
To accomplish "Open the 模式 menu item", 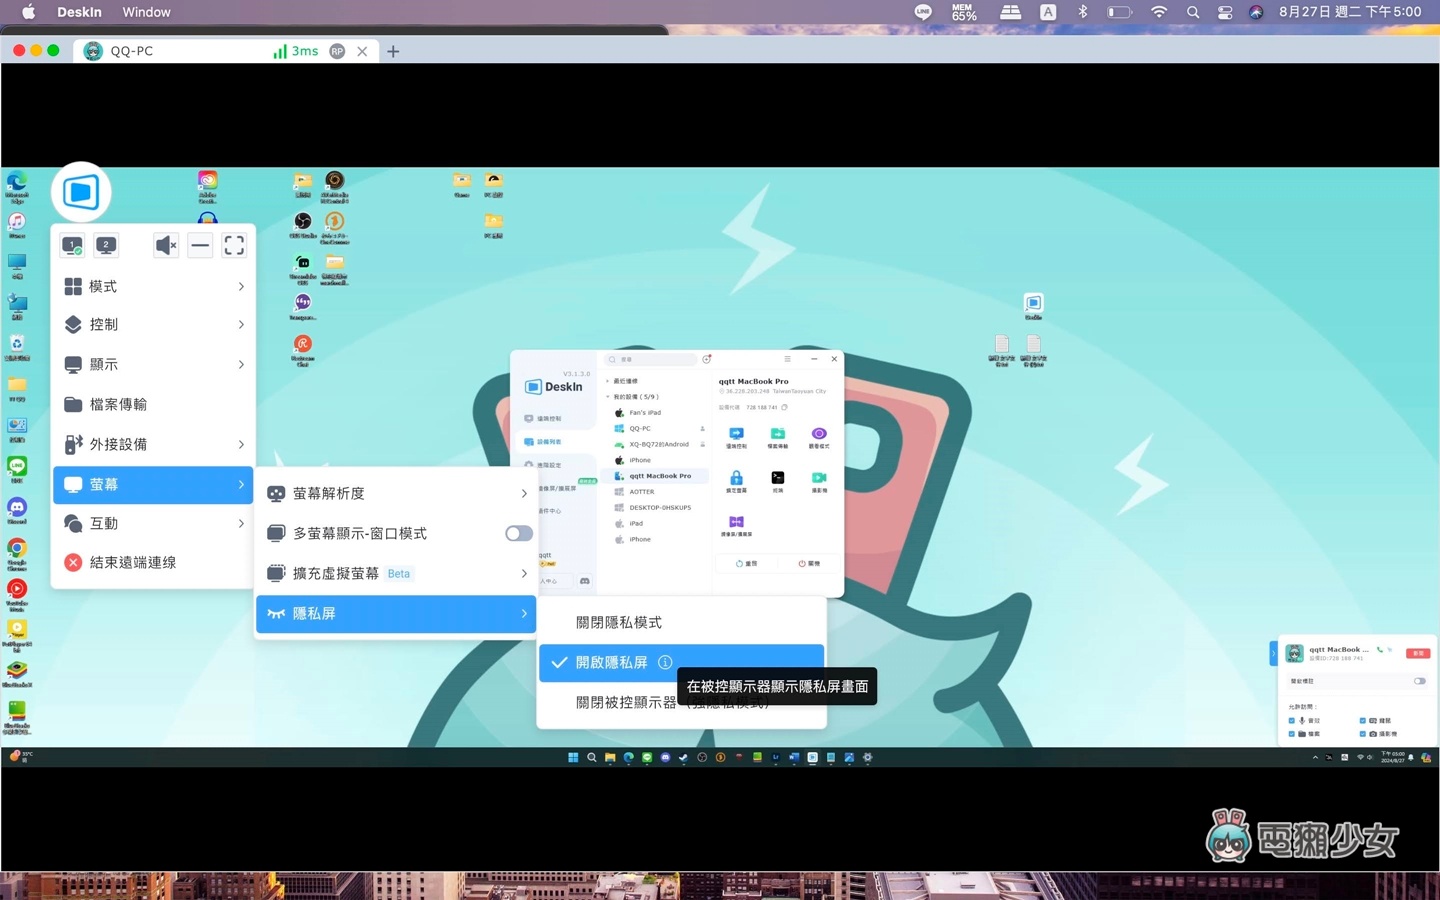I will (x=153, y=286).
